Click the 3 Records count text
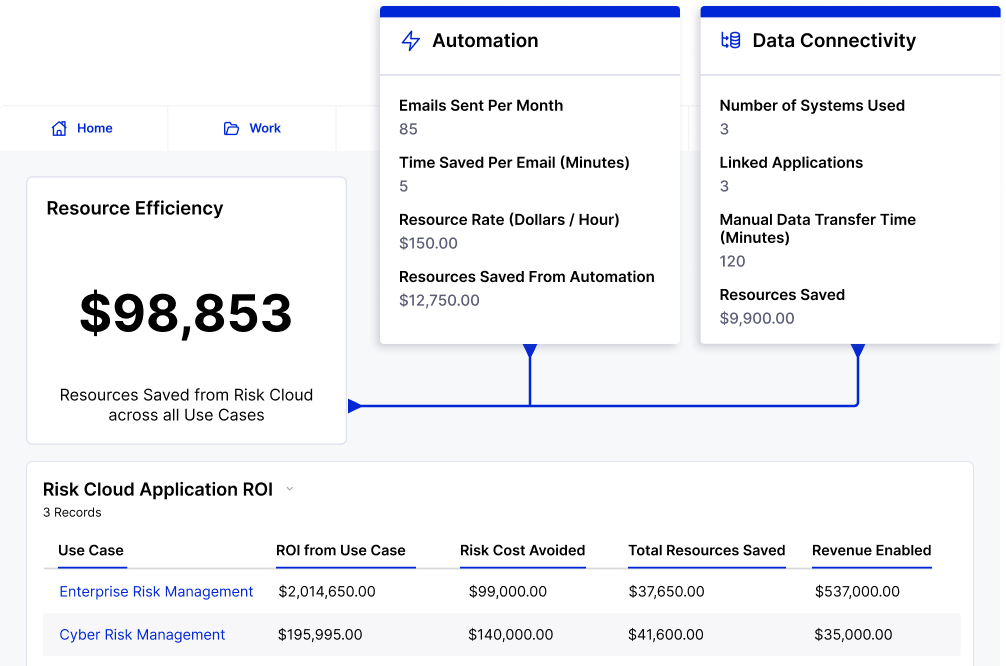This screenshot has width=1006, height=666. tap(72, 513)
